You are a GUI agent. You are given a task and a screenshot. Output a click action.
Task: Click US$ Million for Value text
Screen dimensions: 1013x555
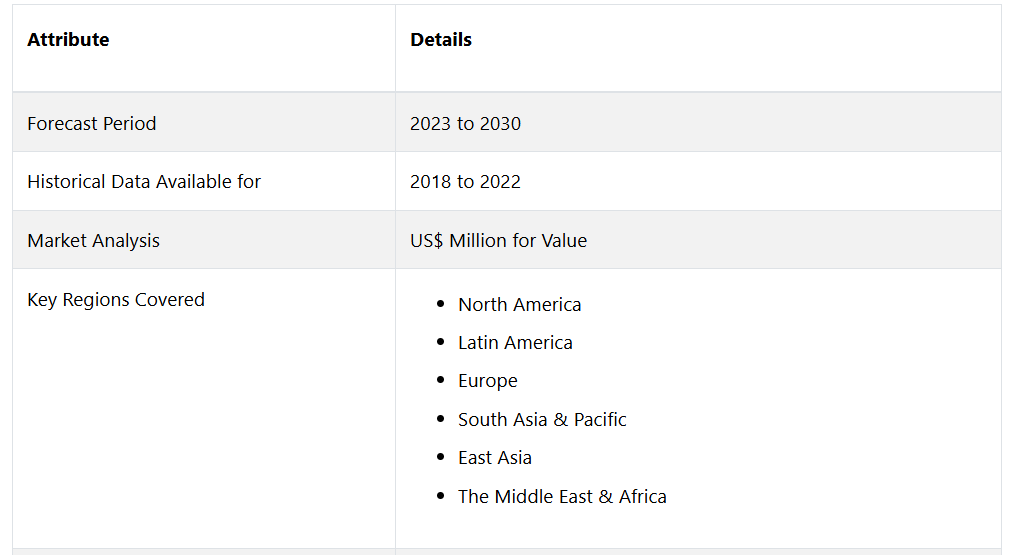click(498, 241)
